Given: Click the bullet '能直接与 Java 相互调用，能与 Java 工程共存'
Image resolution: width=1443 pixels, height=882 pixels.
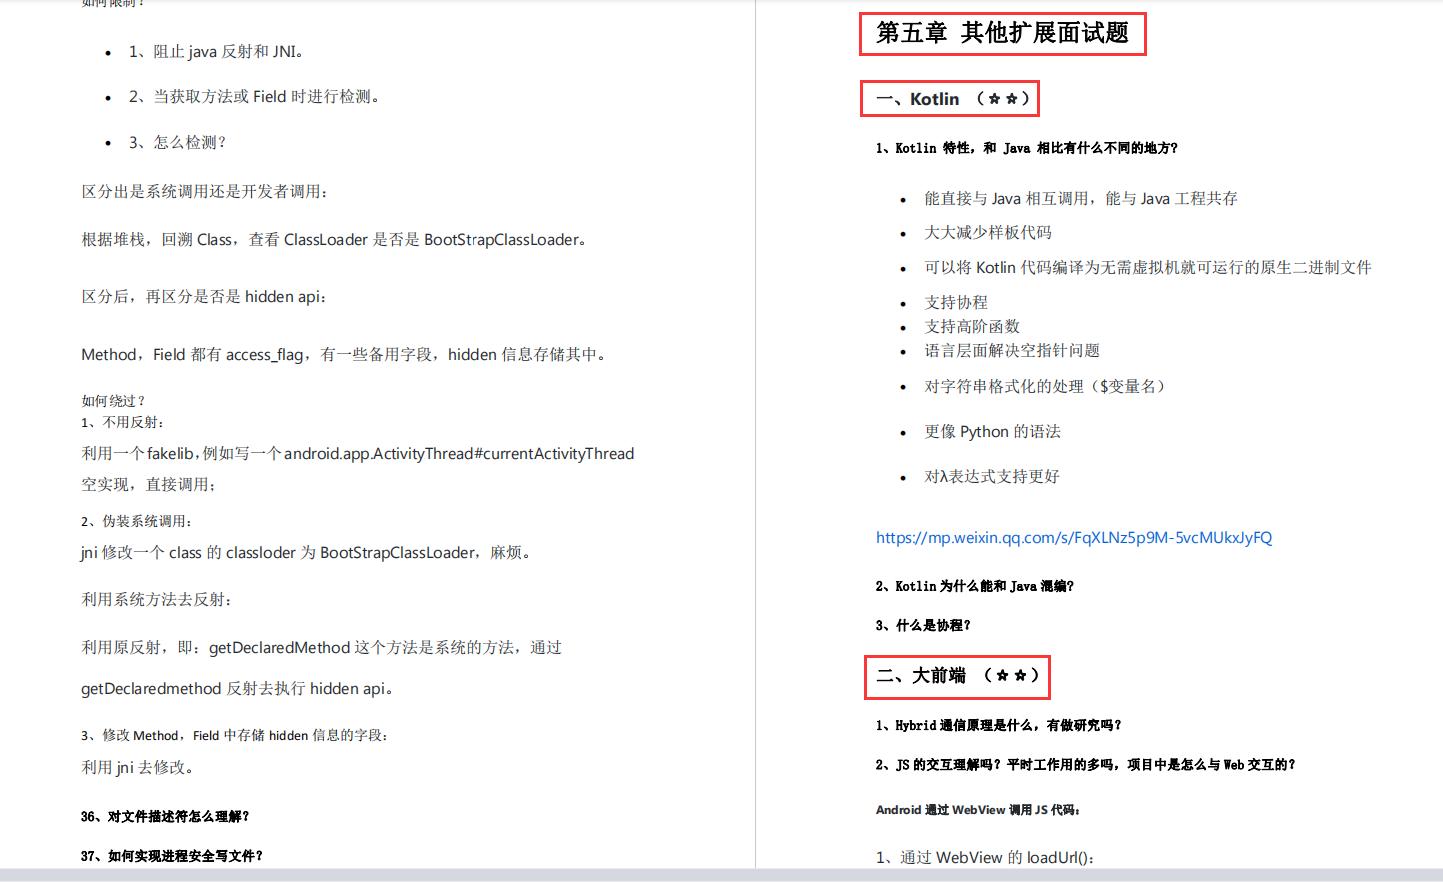Looking at the screenshot, I should tap(1081, 199).
